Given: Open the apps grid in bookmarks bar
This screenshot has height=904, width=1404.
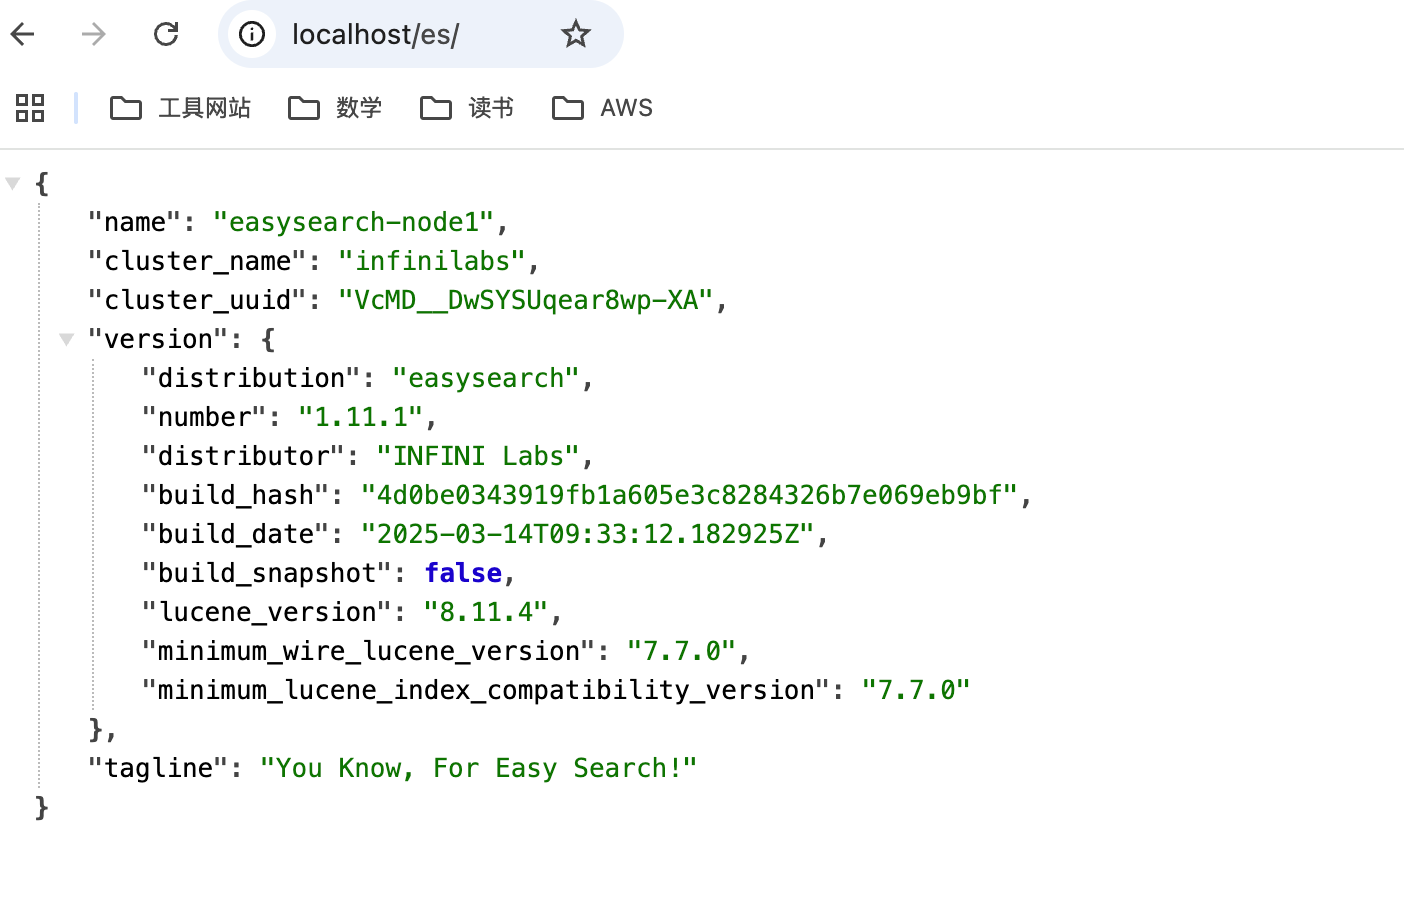Looking at the screenshot, I should click(30, 108).
